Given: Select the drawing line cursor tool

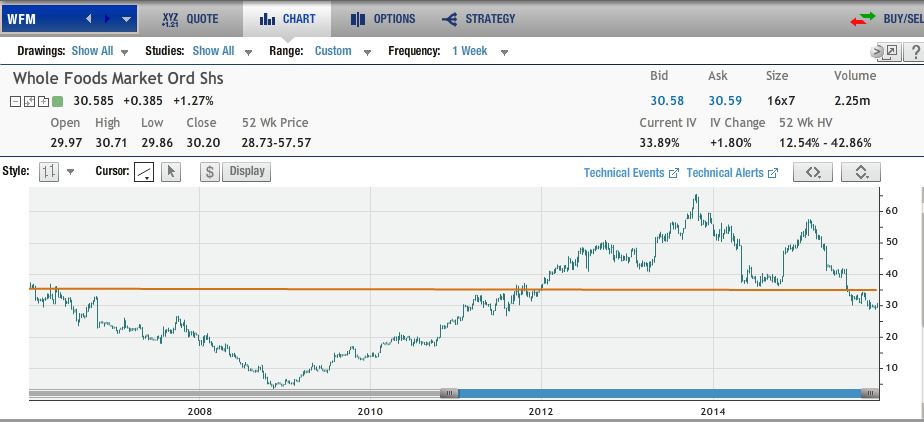Looking at the screenshot, I should tap(144, 172).
